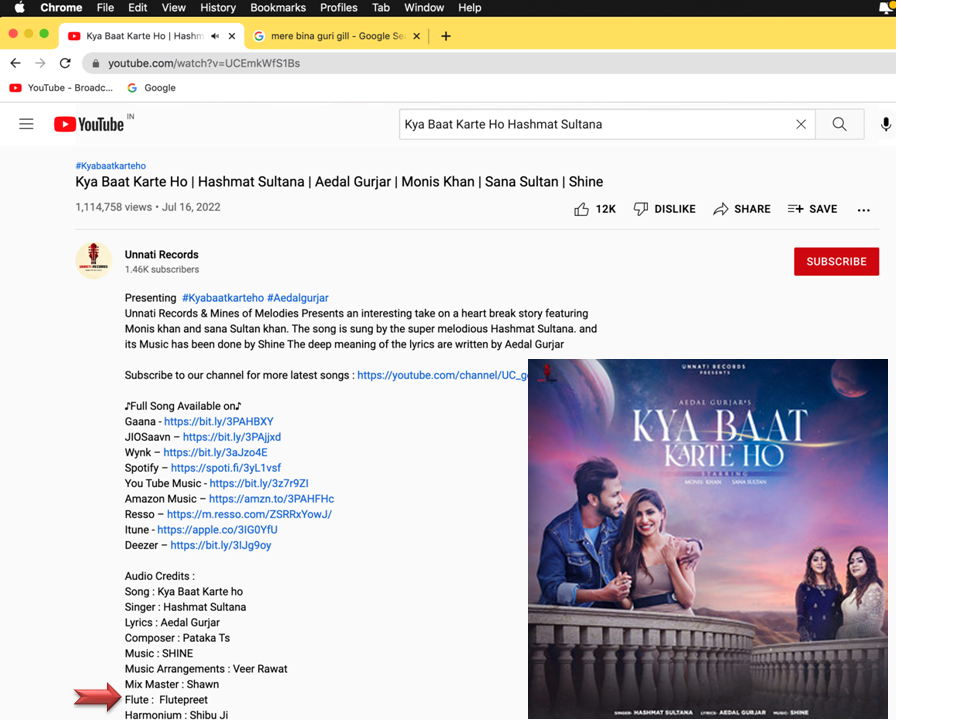960x720 pixels.
Task: Open the YouTube hamburger guide menu
Action: coord(26,124)
